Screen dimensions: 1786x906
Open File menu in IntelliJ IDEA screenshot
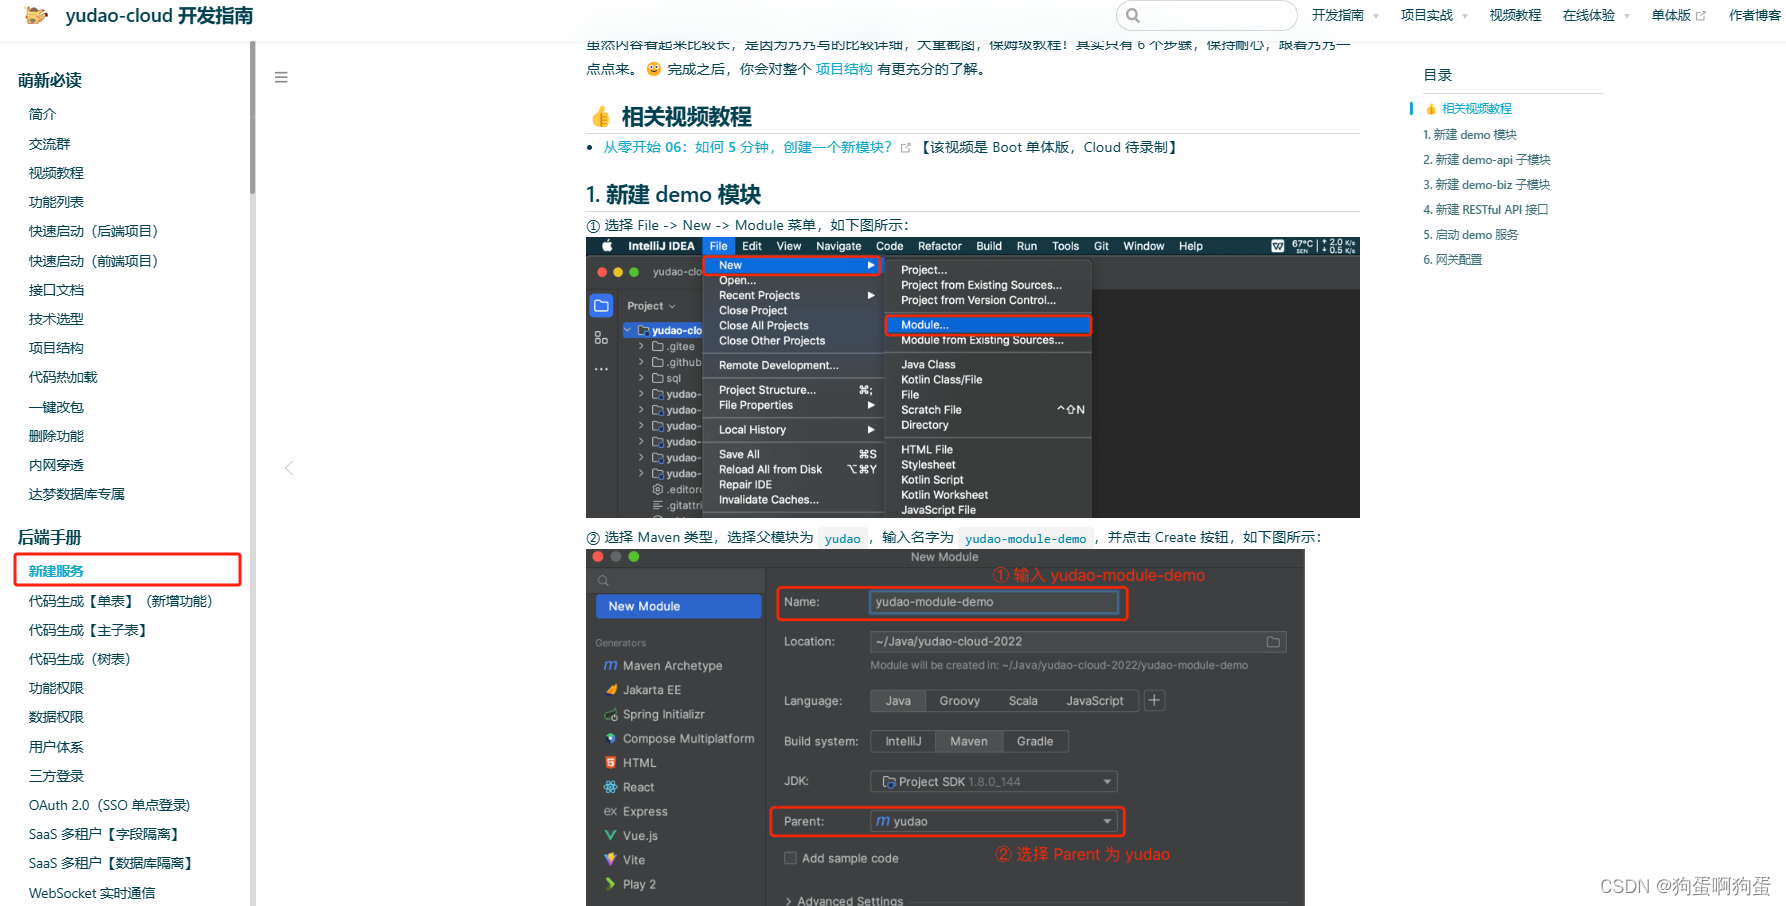718,246
